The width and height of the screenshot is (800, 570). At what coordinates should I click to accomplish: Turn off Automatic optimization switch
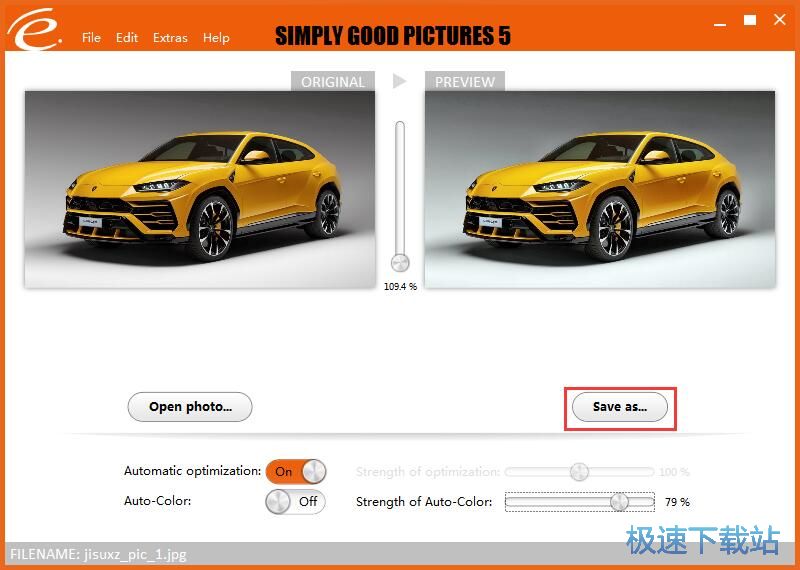(295, 471)
